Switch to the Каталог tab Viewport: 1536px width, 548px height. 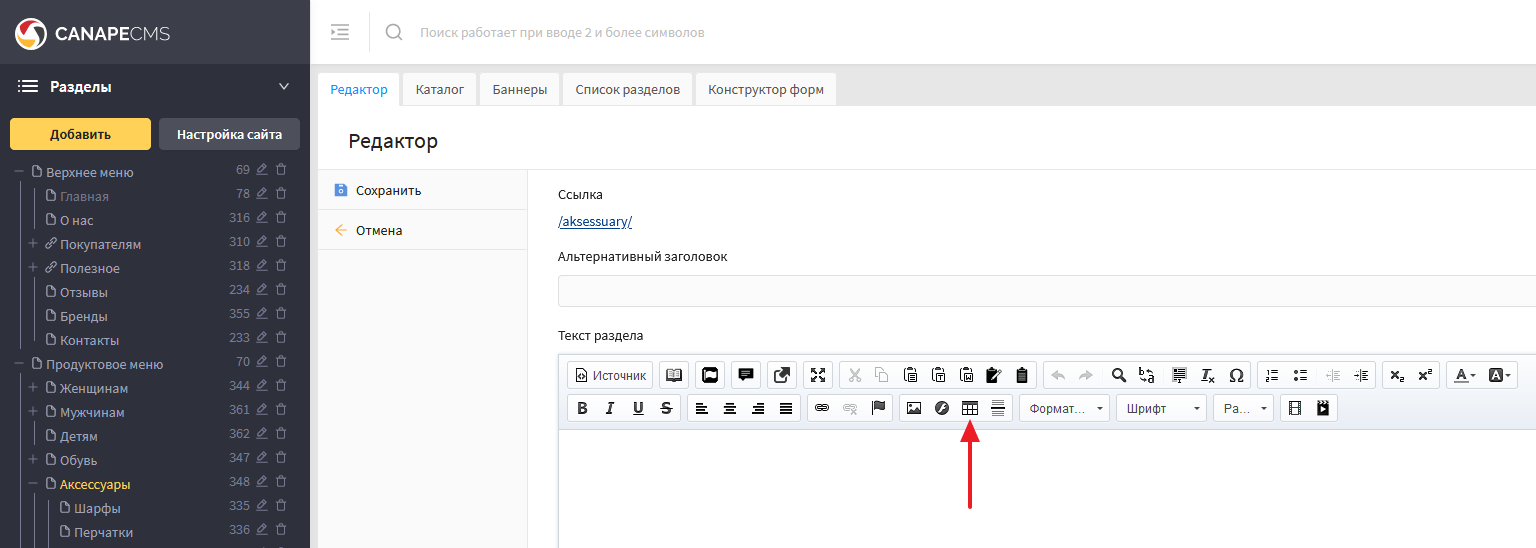(440, 89)
